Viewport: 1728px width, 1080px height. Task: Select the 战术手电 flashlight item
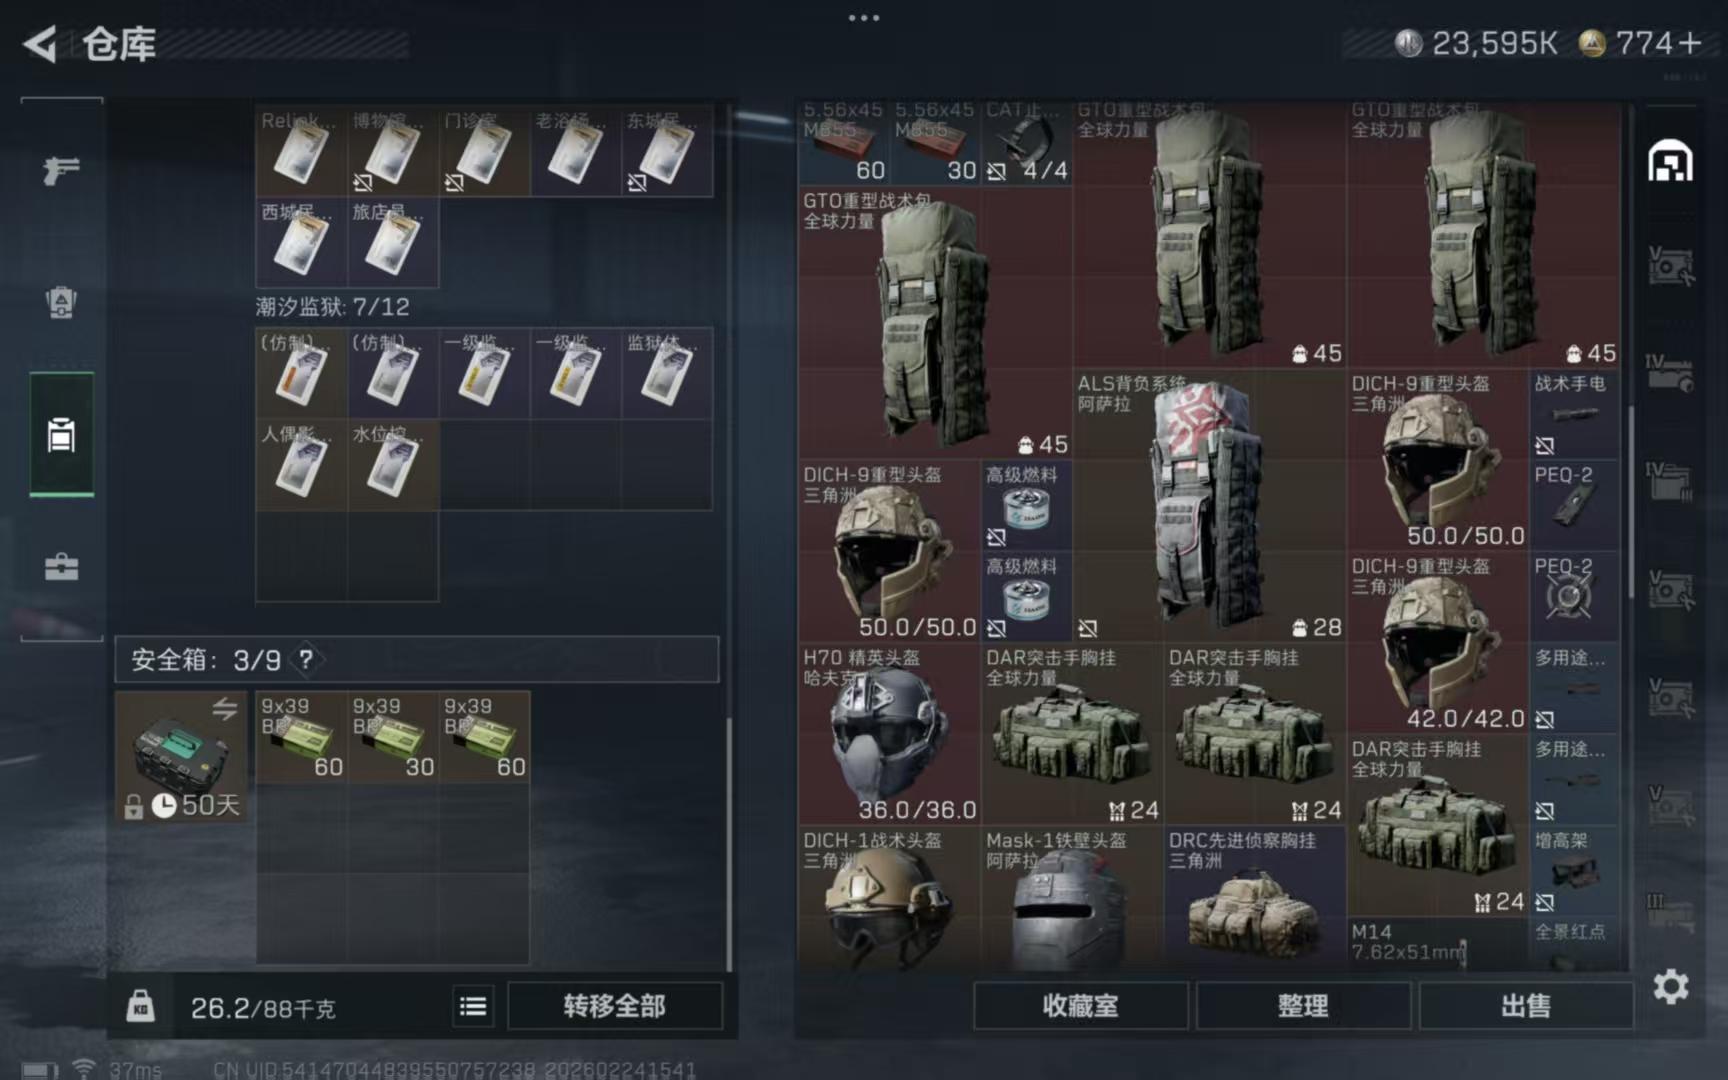point(1573,414)
